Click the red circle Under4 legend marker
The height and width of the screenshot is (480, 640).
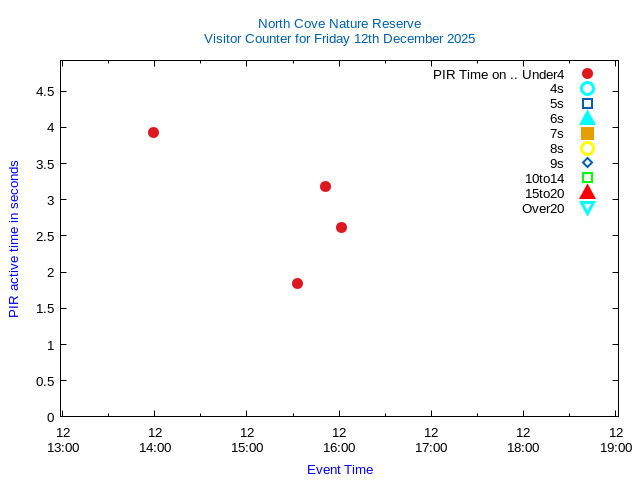point(587,73)
